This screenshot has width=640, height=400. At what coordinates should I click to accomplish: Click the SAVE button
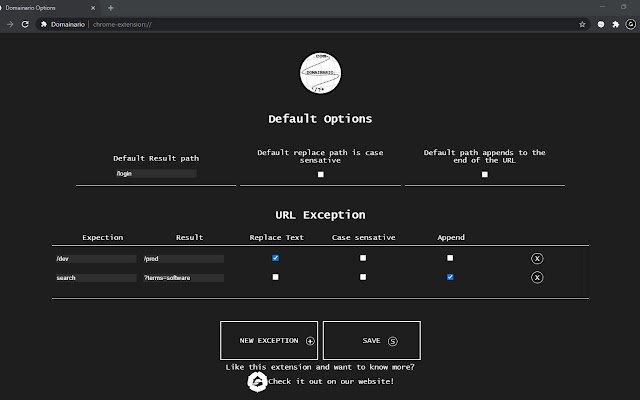click(372, 340)
